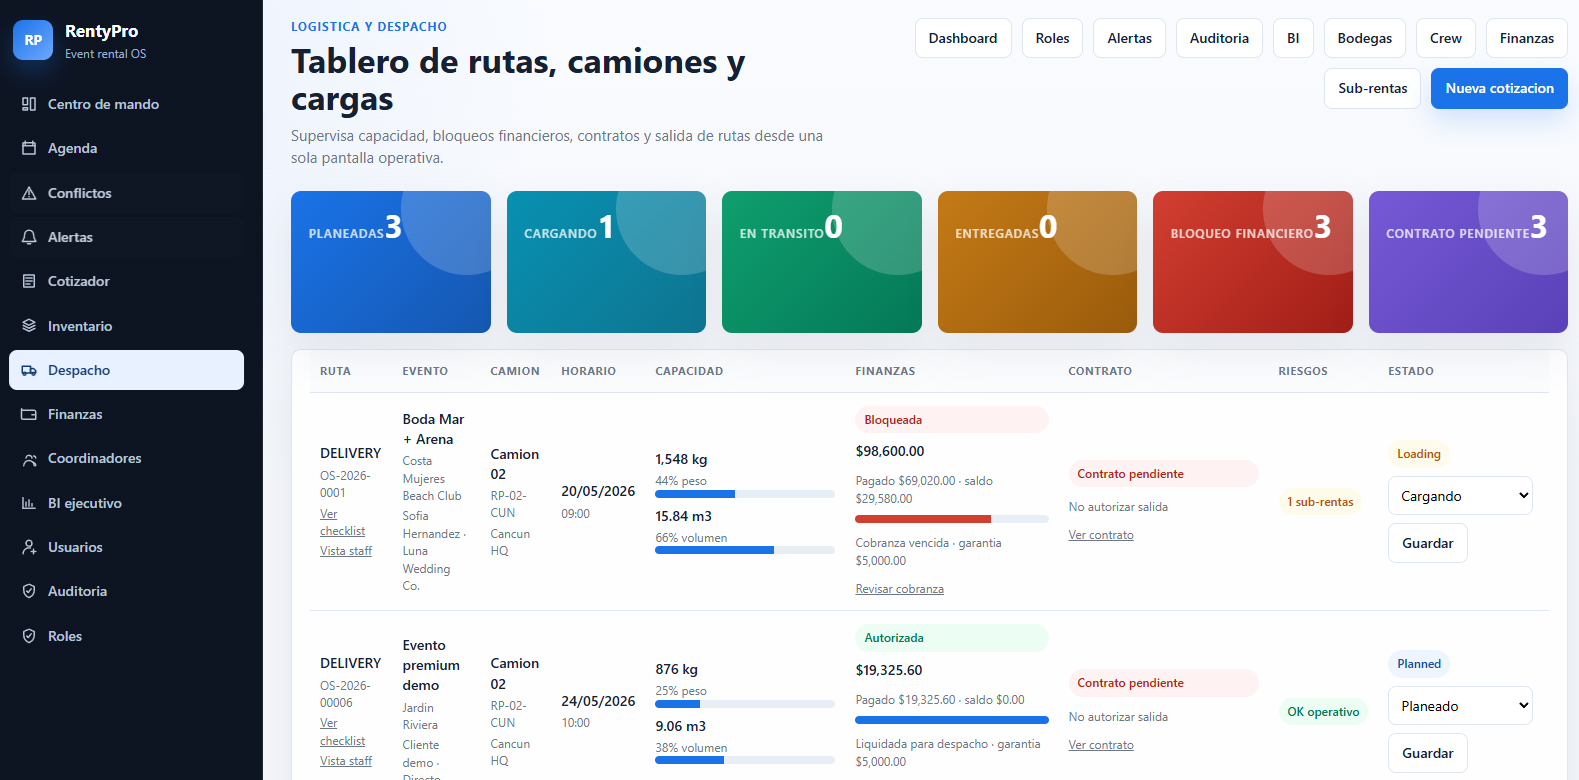Click the Planeadas summary card
Screen dimensions: 1579x780
tap(391, 262)
